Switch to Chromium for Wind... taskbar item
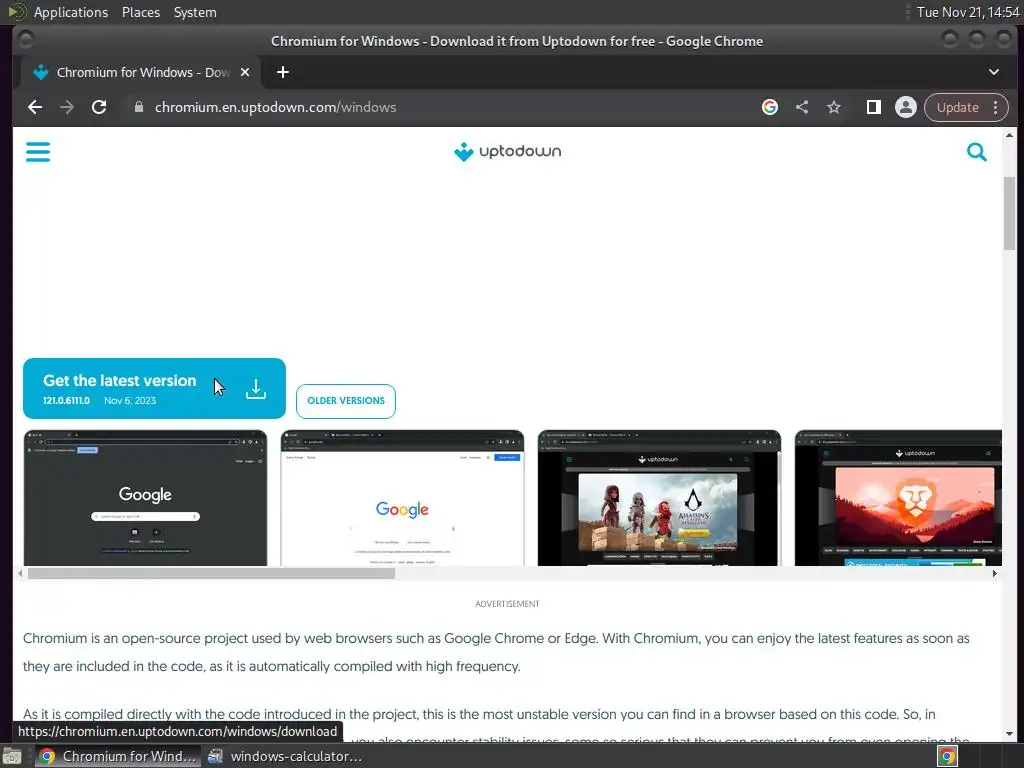 [118, 756]
